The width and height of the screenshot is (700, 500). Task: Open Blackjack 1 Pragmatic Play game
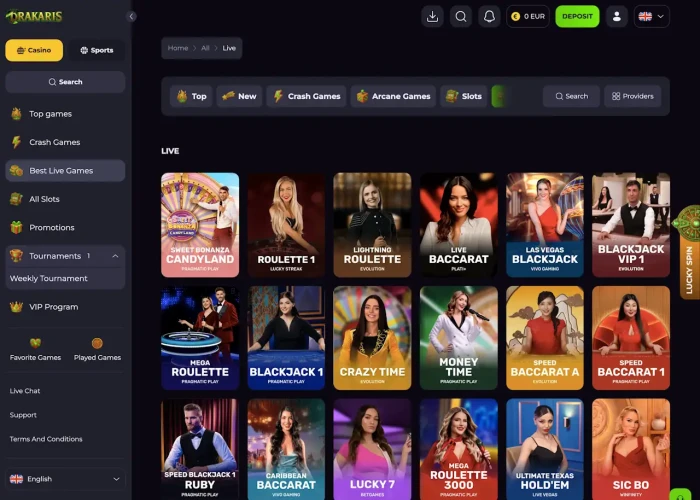click(x=286, y=338)
